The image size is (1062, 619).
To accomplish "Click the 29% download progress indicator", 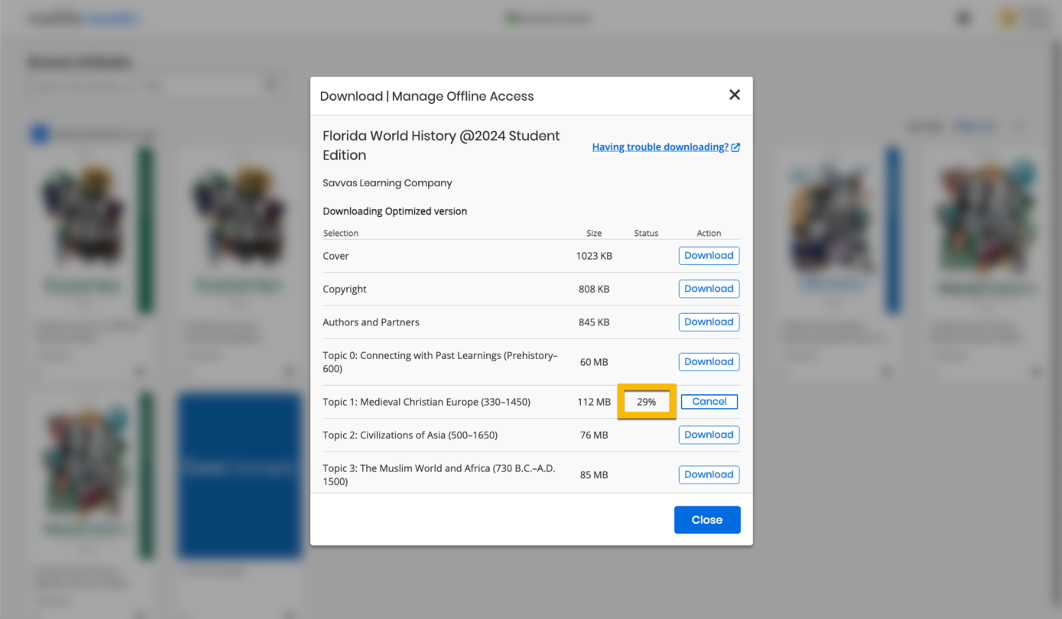I will 646,402.
